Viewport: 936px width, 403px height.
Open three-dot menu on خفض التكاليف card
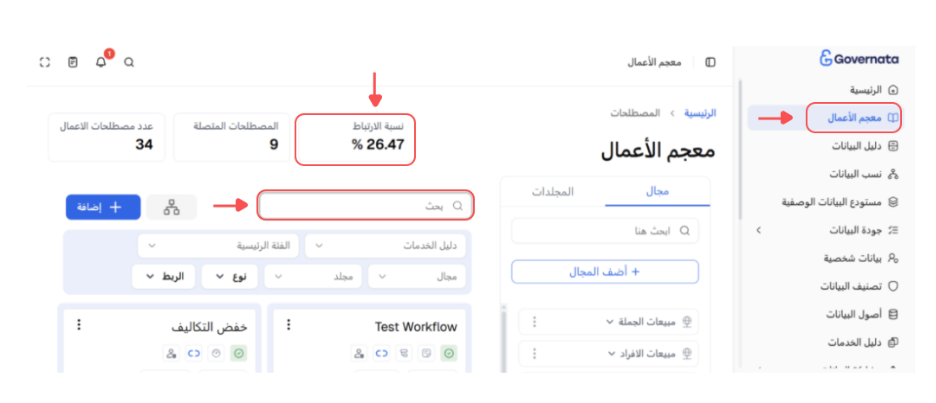pyautogui.click(x=79, y=325)
